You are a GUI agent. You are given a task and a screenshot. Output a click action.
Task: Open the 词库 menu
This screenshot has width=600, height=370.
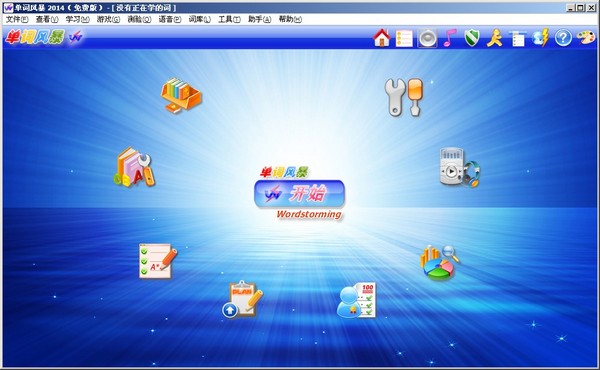pos(199,19)
